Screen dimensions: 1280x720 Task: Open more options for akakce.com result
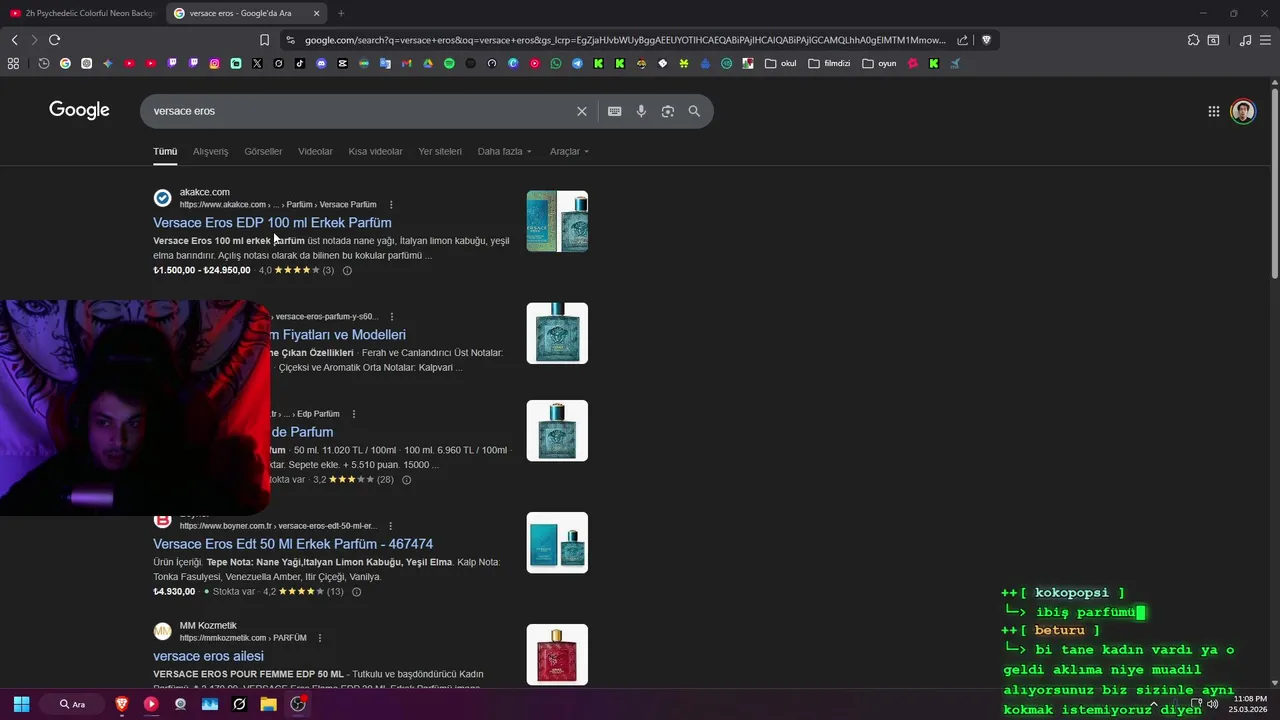(391, 205)
